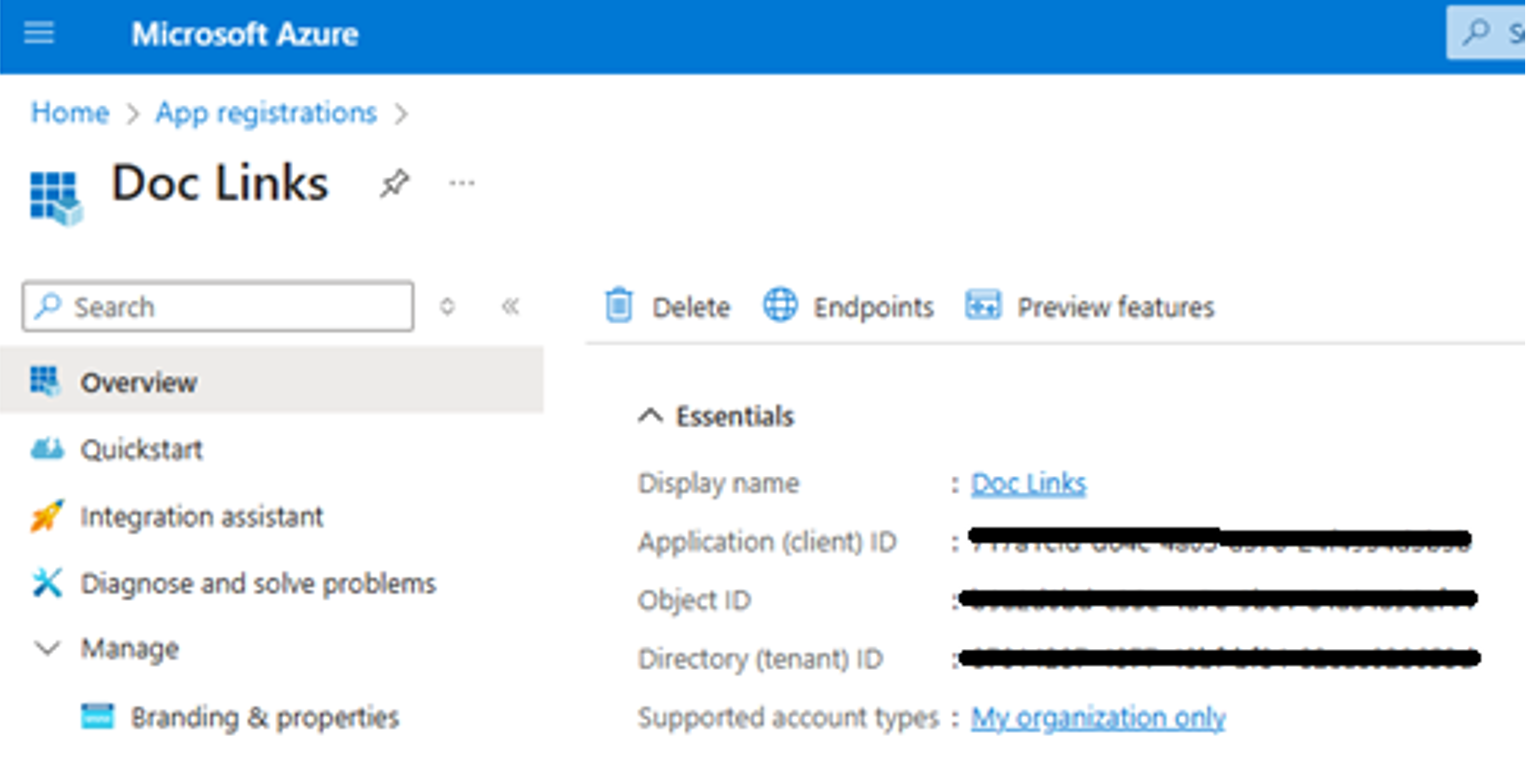Click the Branding & properties icon
Screen dimensions: 1528x783
click(98, 717)
